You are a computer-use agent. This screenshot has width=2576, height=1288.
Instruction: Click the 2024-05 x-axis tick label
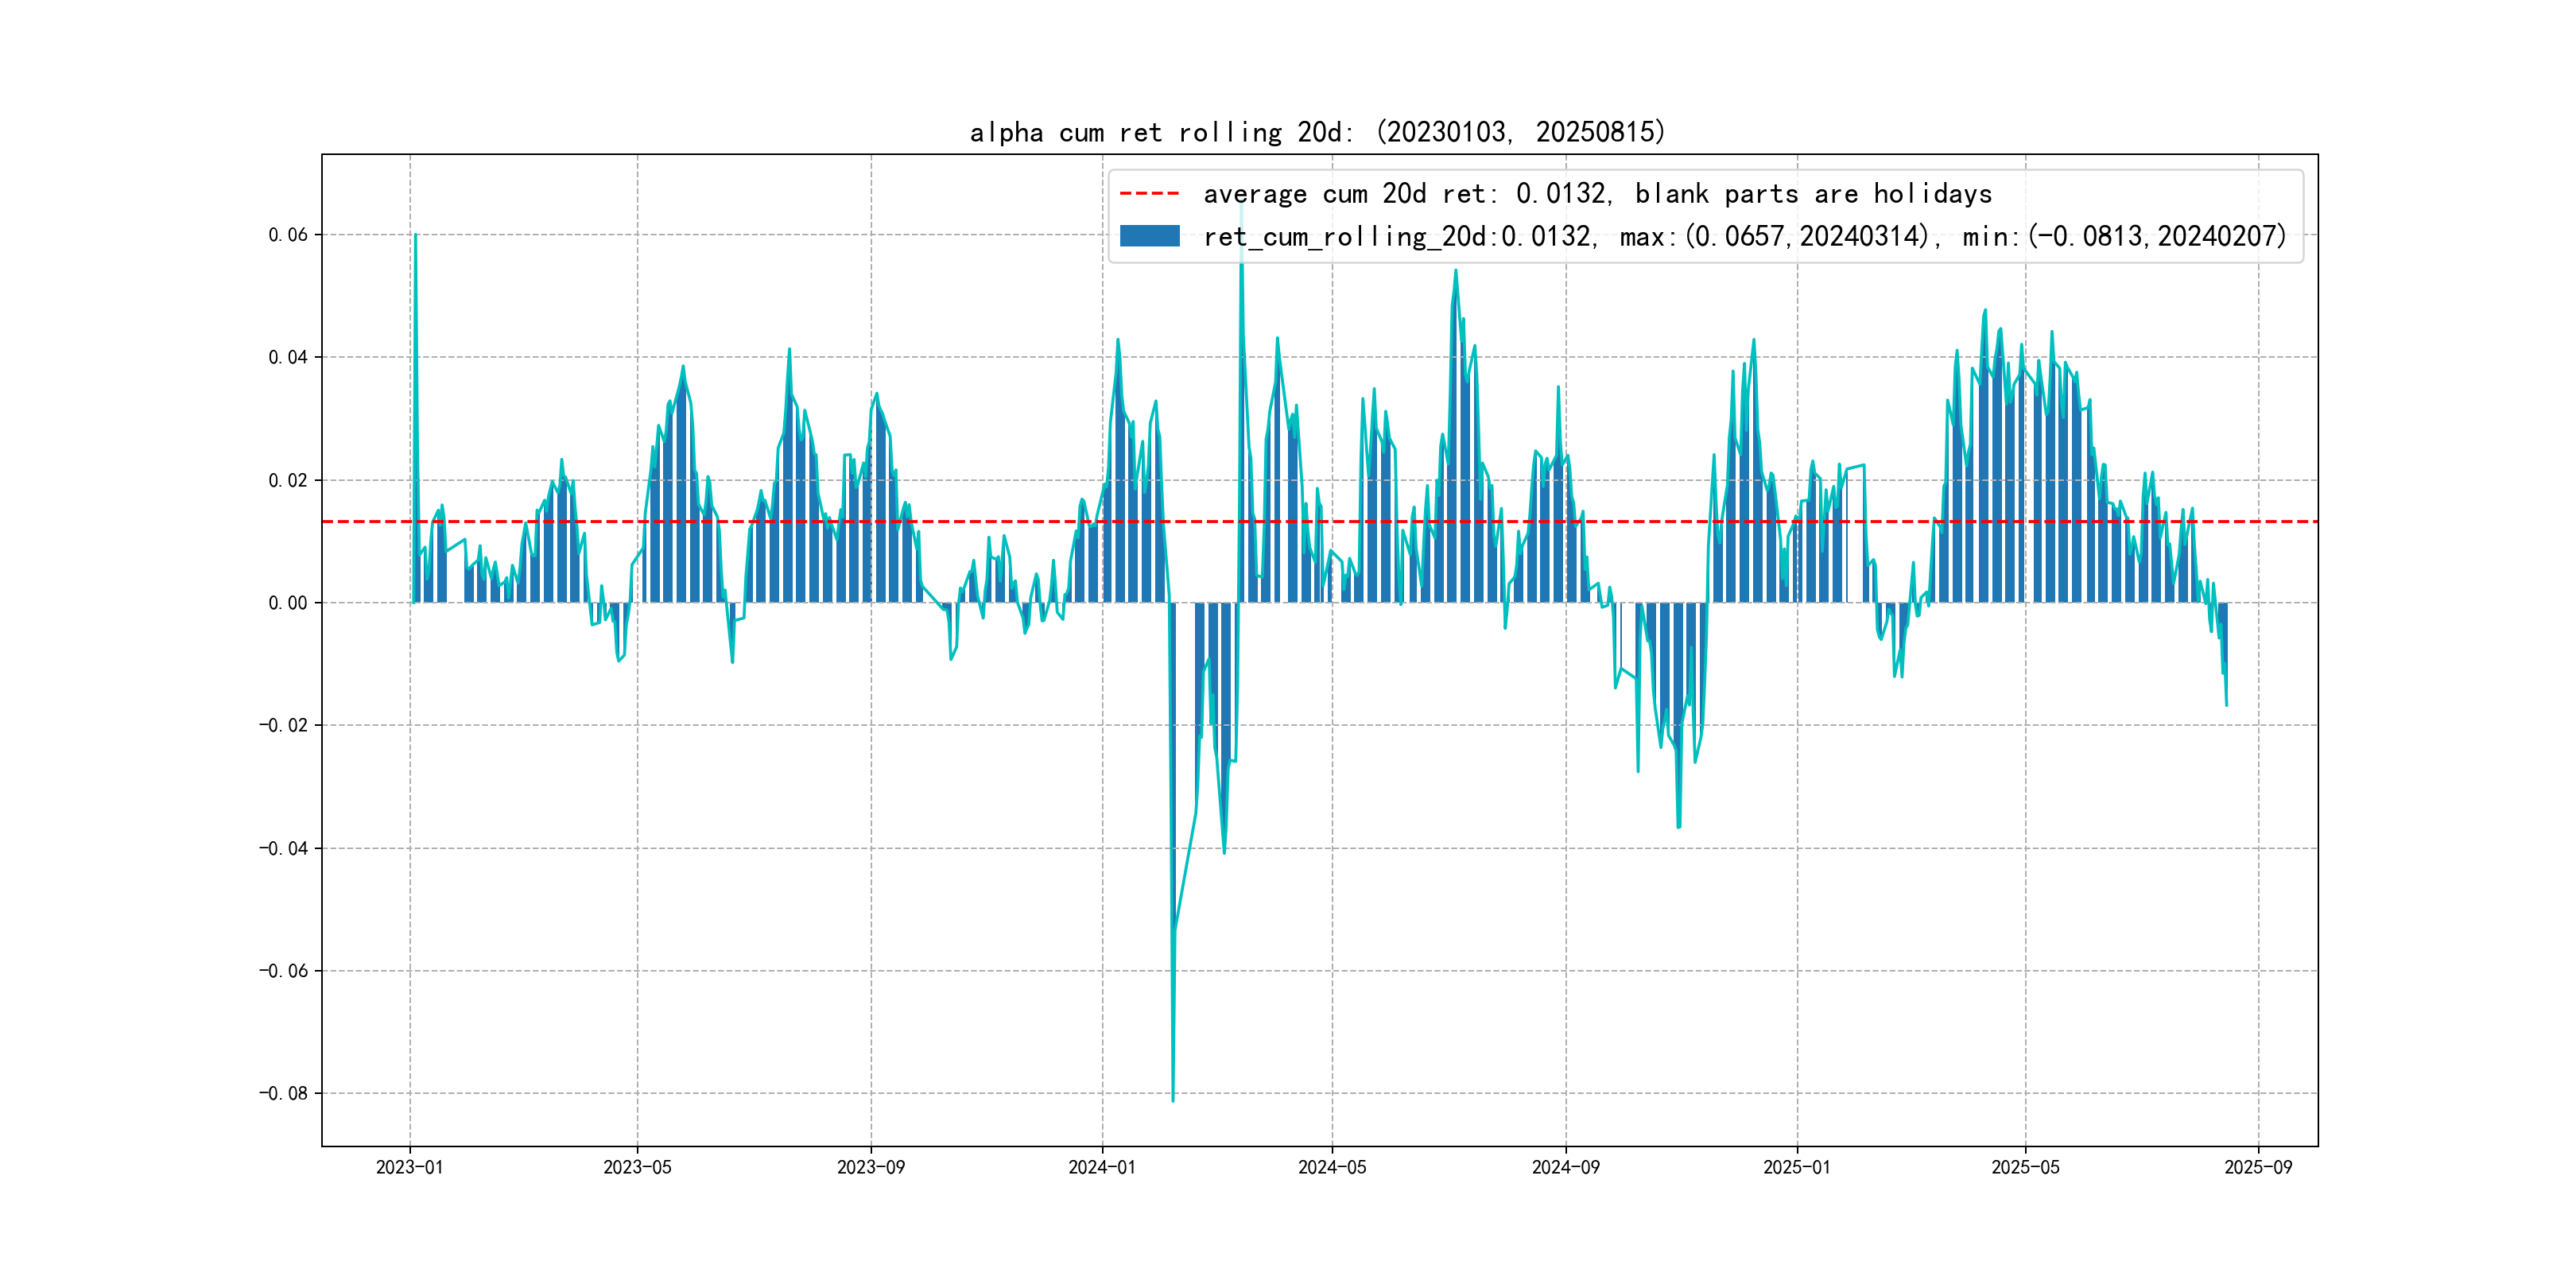click(1332, 1167)
